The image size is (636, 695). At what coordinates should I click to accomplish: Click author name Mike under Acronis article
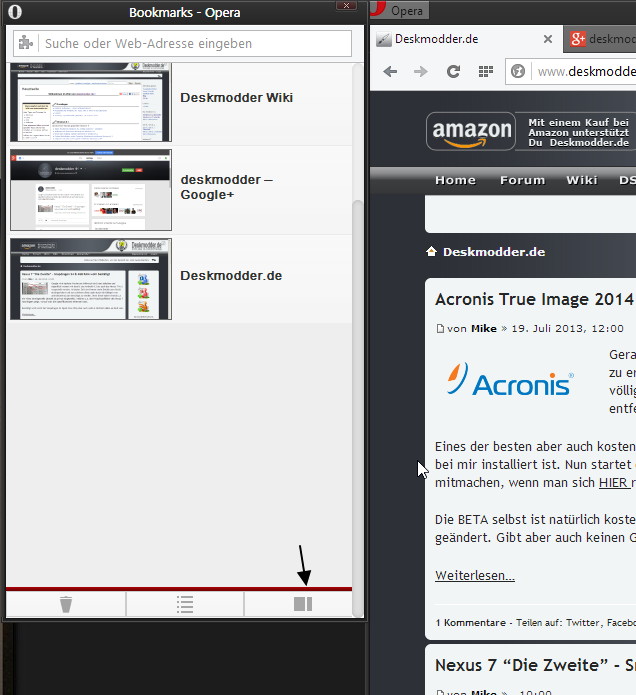484,328
